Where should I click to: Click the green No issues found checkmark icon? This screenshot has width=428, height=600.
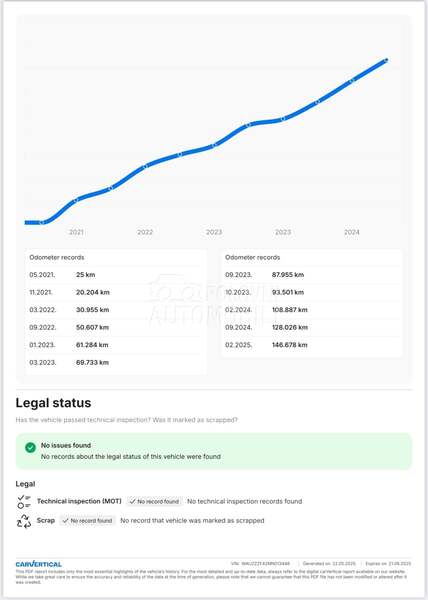(x=30, y=447)
